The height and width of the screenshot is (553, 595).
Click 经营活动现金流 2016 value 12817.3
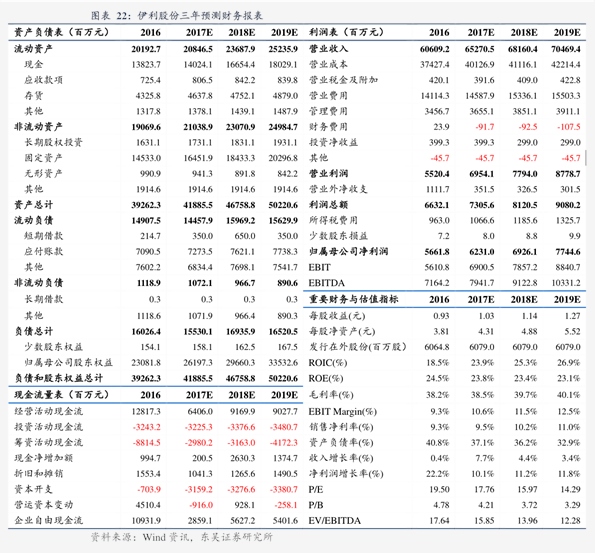[x=146, y=411]
